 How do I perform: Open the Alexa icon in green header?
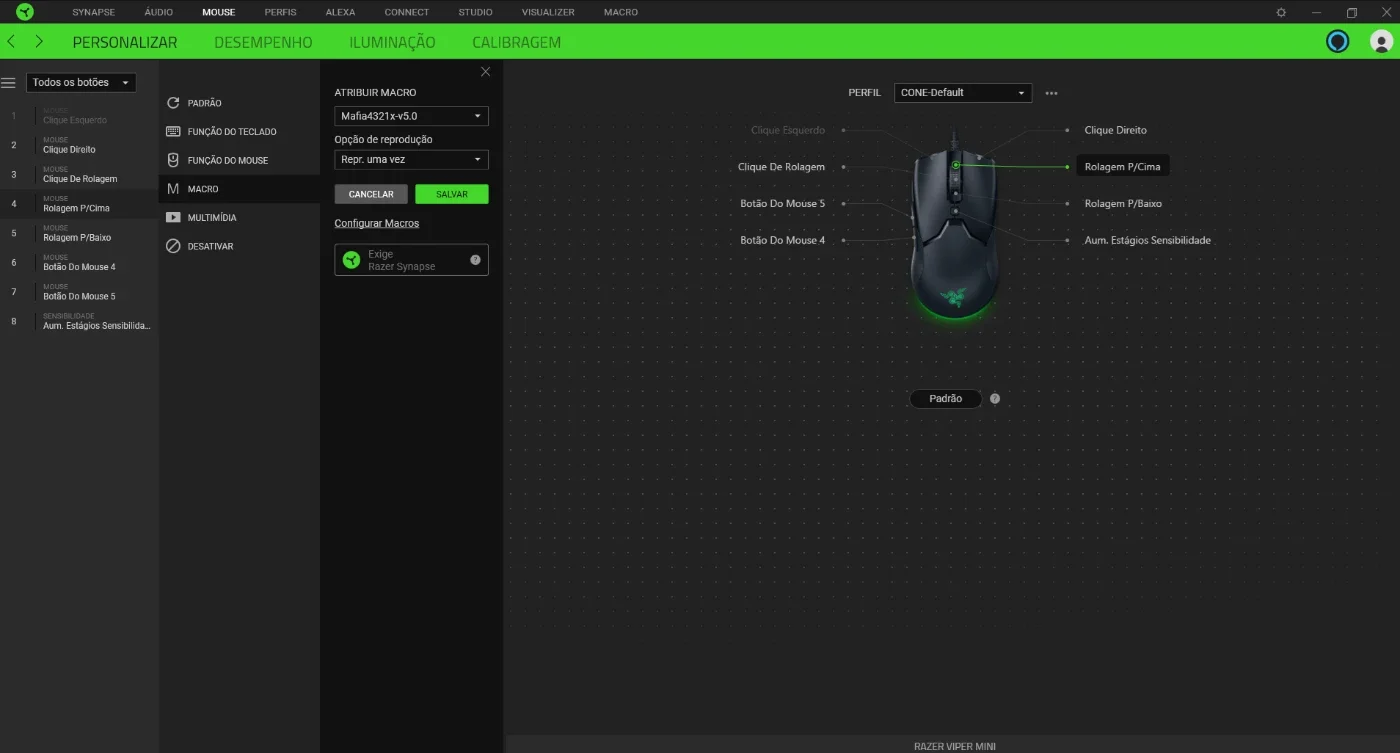[x=1337, y=41]
